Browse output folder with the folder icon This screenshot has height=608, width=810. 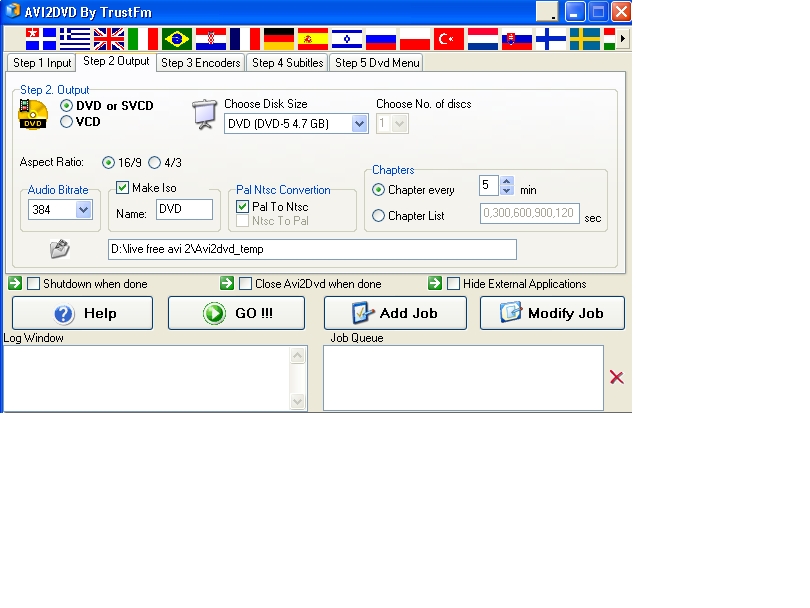coord(60,248)
